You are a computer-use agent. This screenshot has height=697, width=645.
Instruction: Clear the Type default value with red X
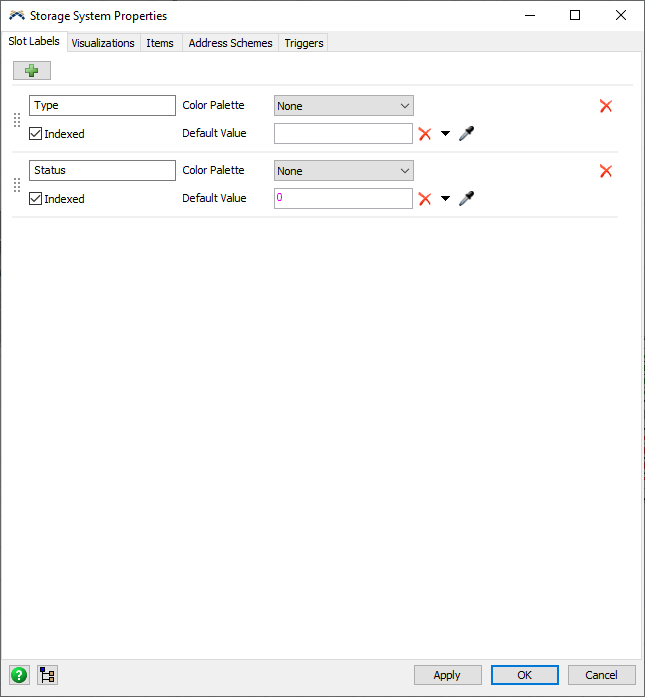tap(425, 134)
